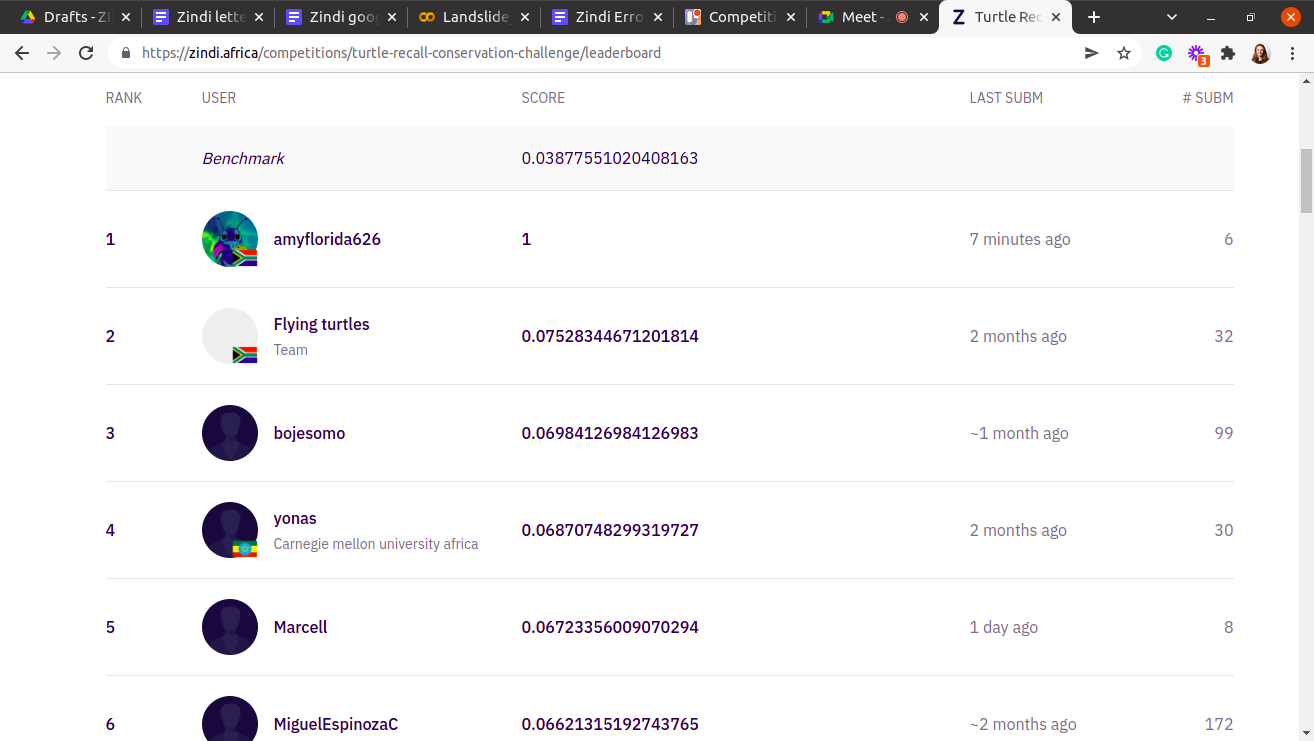The height and width of the screenshot is (741, 1314).
Task: Click bojesomo's profile avatar
Action: click(x=230, y=433)
